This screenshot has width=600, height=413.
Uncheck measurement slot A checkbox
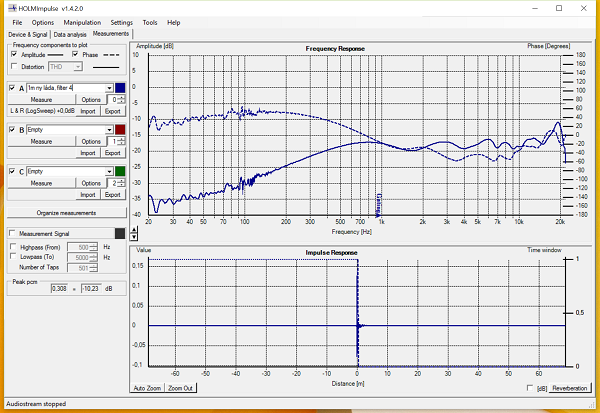(12, 88)
